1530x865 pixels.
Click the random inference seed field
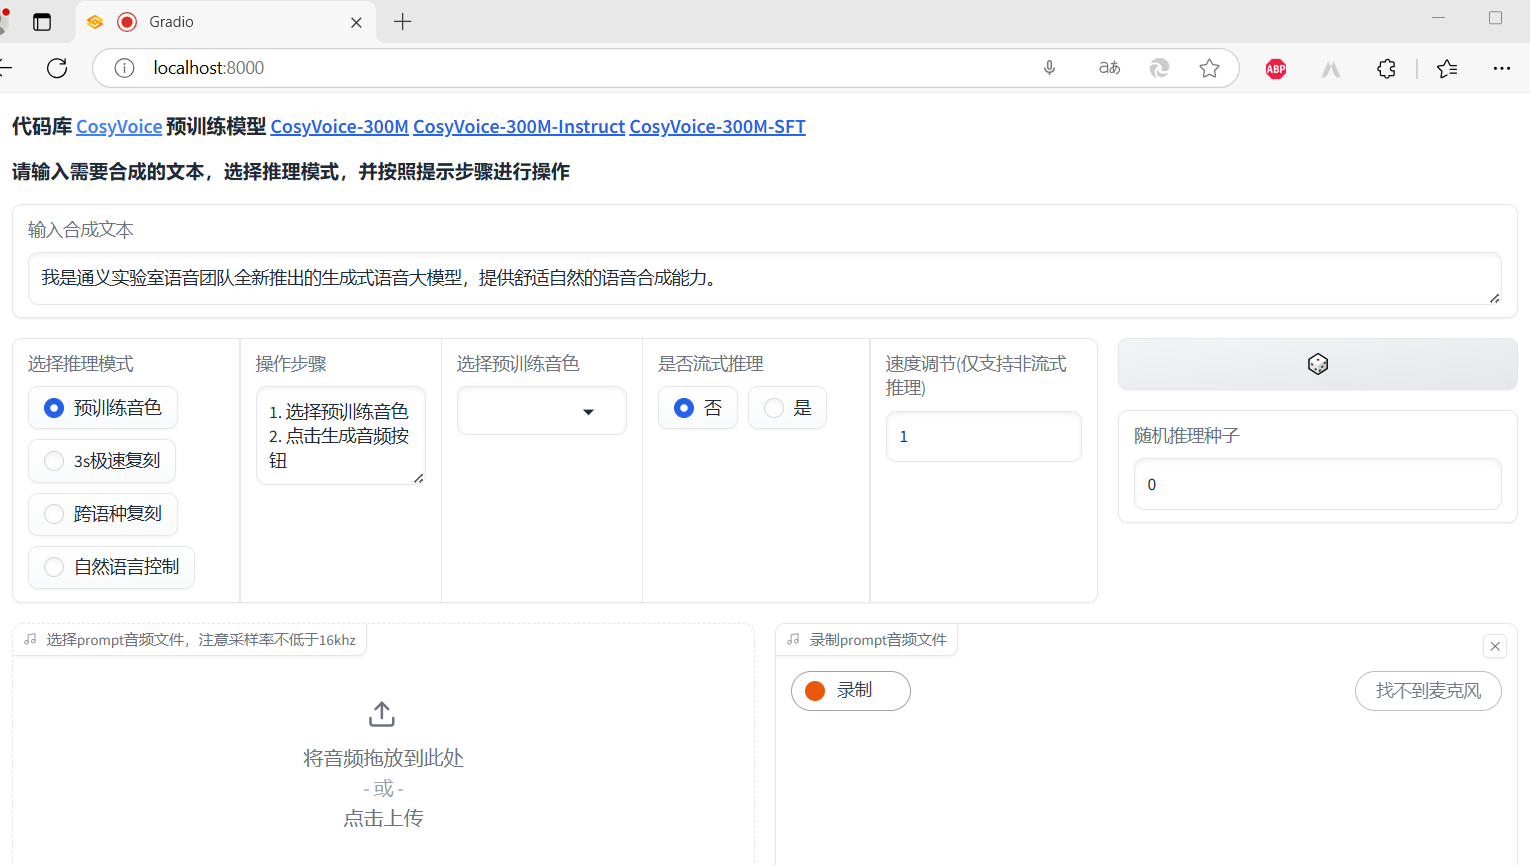pos(1318,484)
